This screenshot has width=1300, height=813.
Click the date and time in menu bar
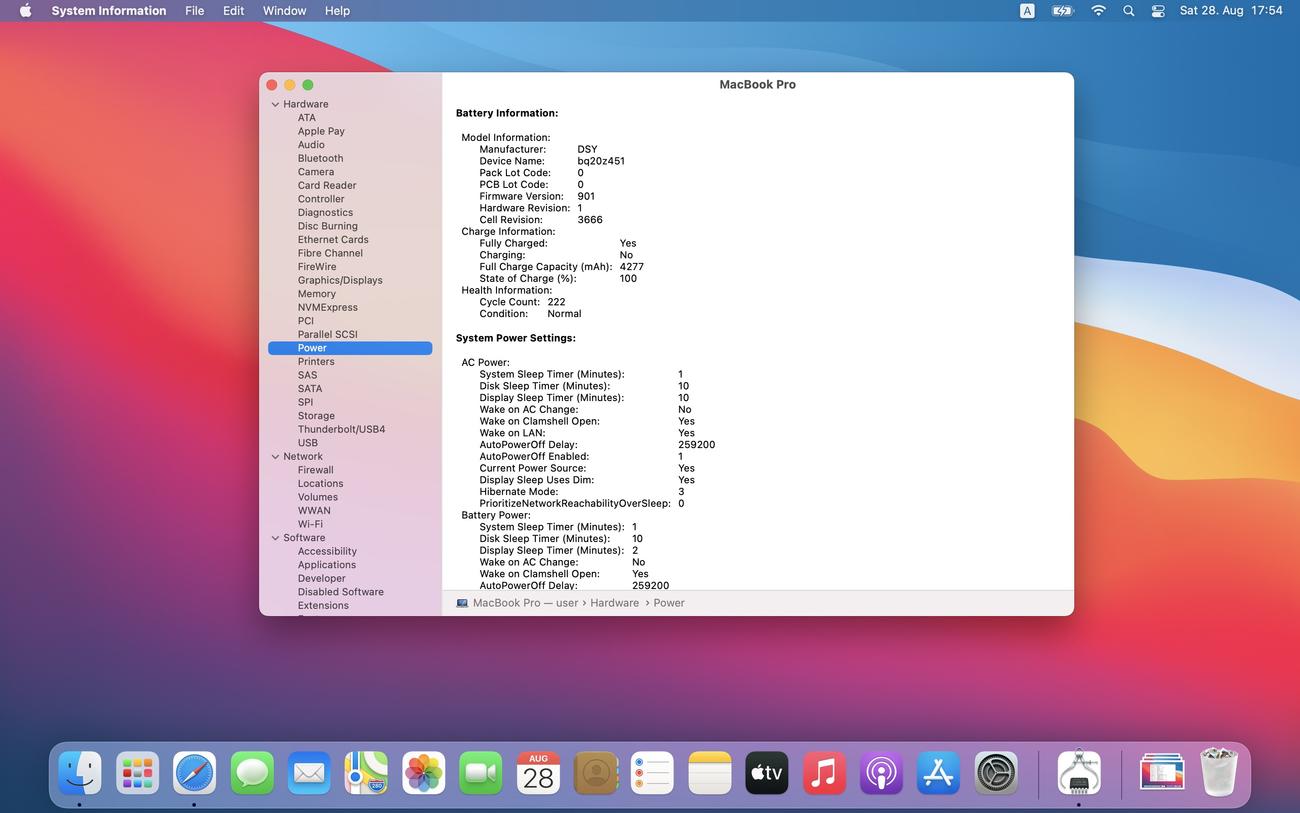click(1231, 10)
